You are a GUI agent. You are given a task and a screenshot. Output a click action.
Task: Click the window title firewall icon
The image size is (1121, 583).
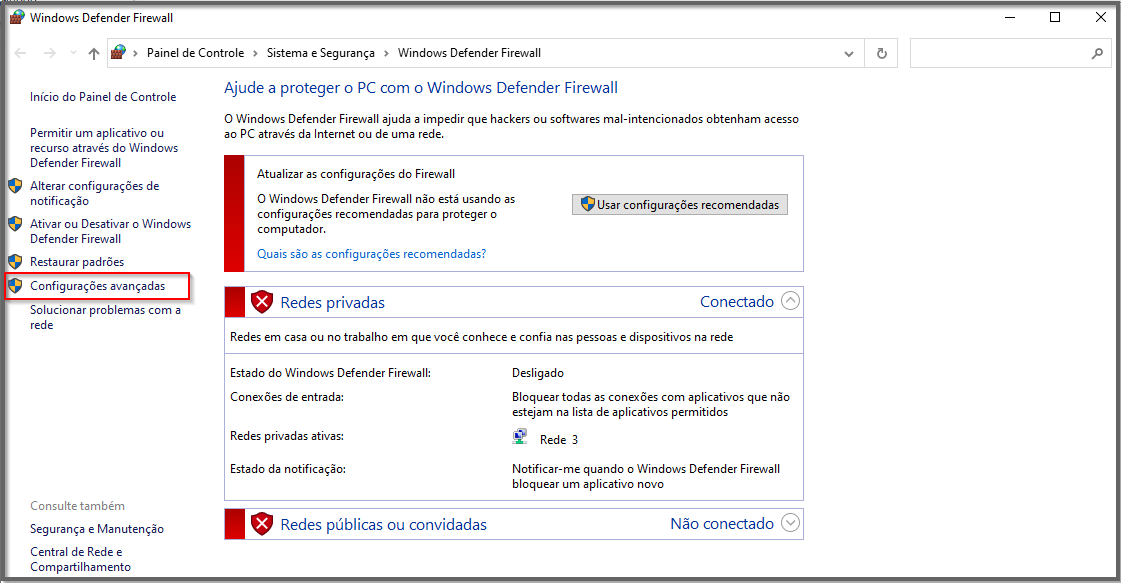[x=17, y=17]
